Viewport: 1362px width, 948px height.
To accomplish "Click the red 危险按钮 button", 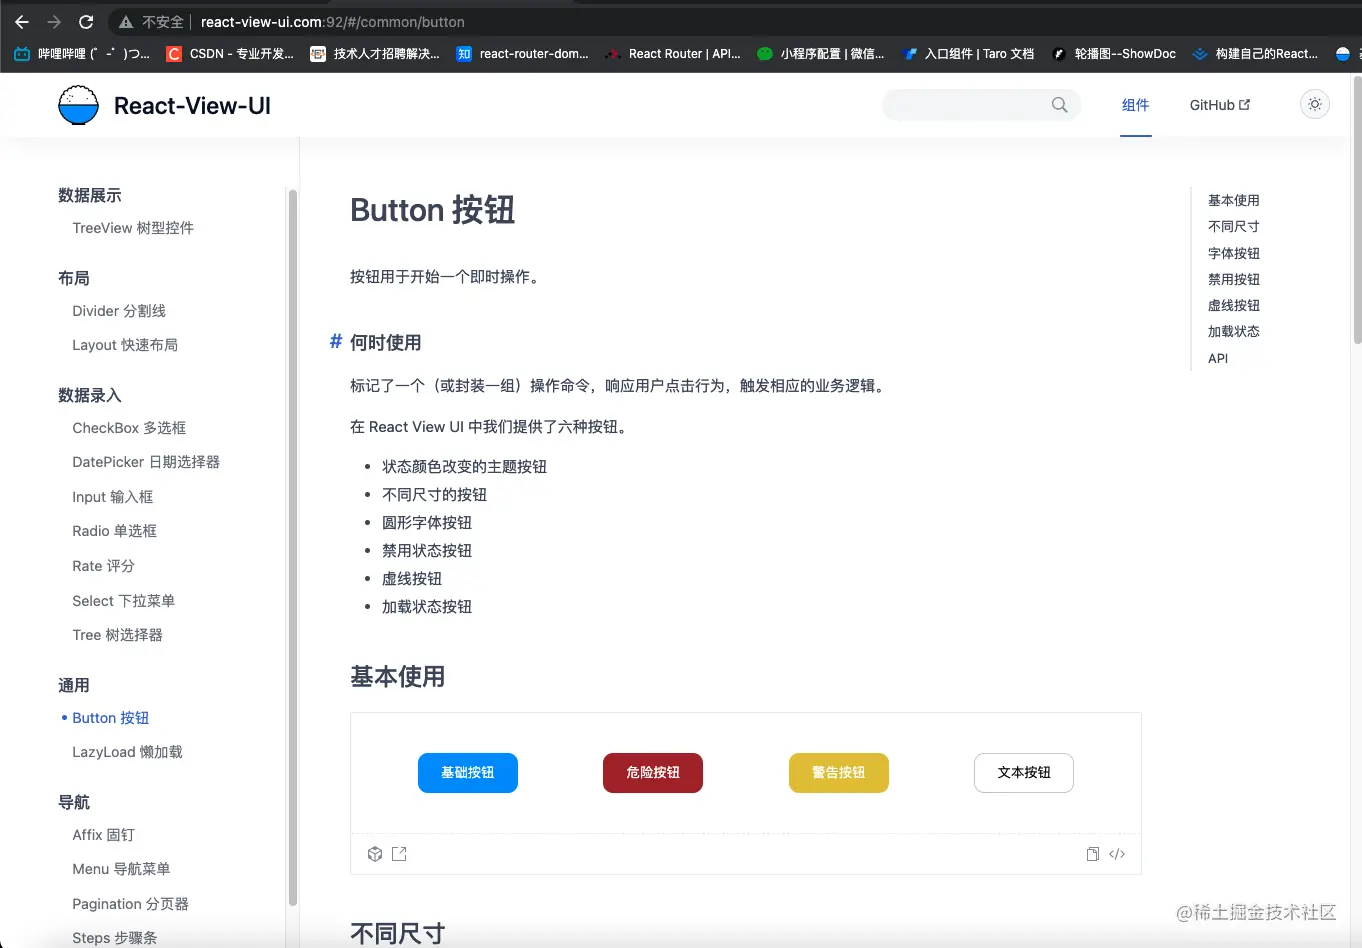I will click(x=653, y=773).
